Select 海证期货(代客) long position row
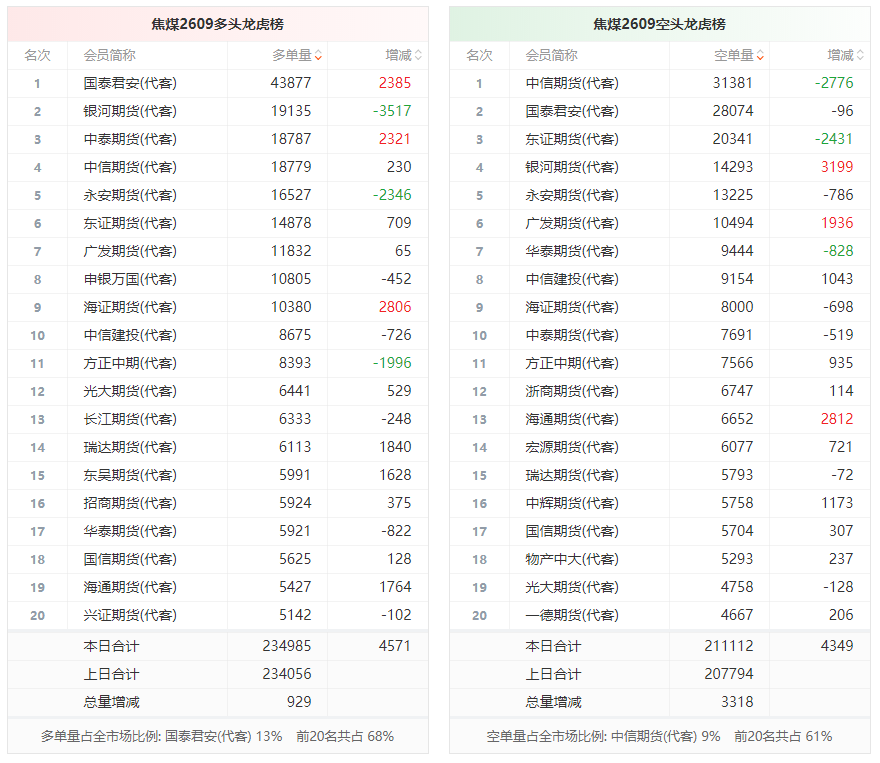This screenshot has width=880, height=763. point(218,307)
